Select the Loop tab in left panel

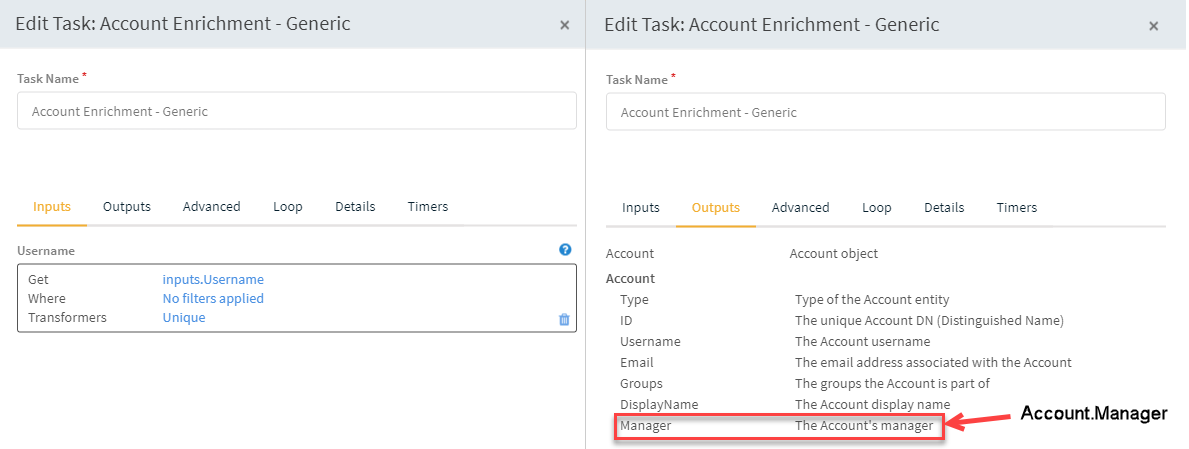pyautogui.click(x=288, y=207)
